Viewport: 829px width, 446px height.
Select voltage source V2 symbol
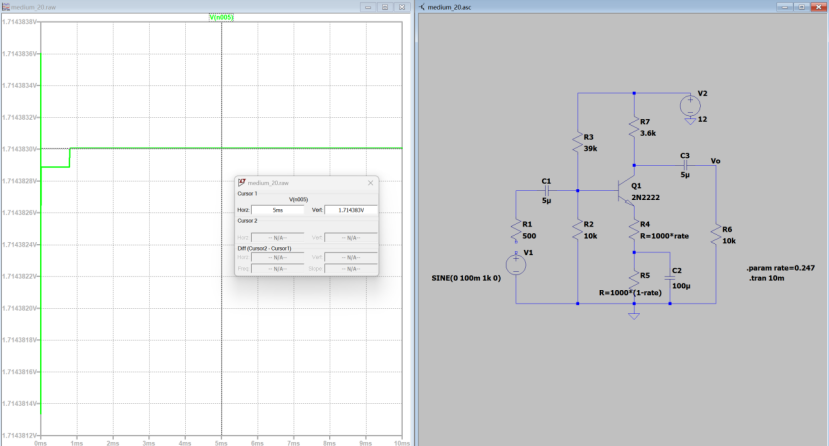click(690, 106)
